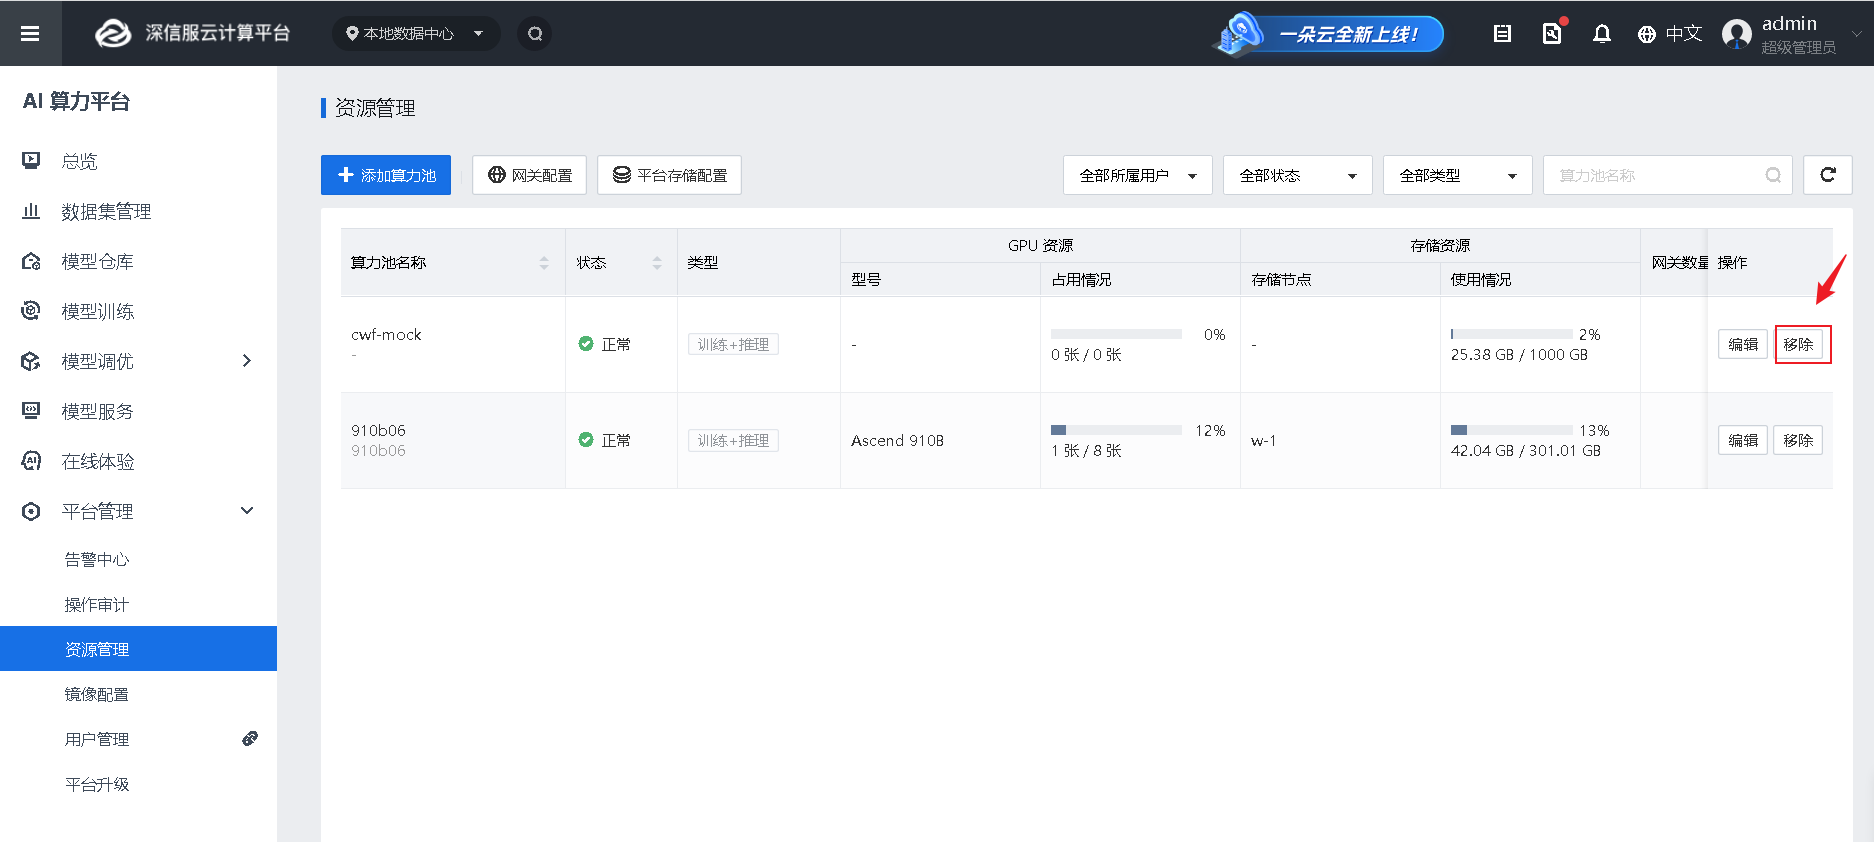Viewport: 1874px width, 842px height.
Task: Open 用户管理 submenu item
Action: [x=97, y=739]
